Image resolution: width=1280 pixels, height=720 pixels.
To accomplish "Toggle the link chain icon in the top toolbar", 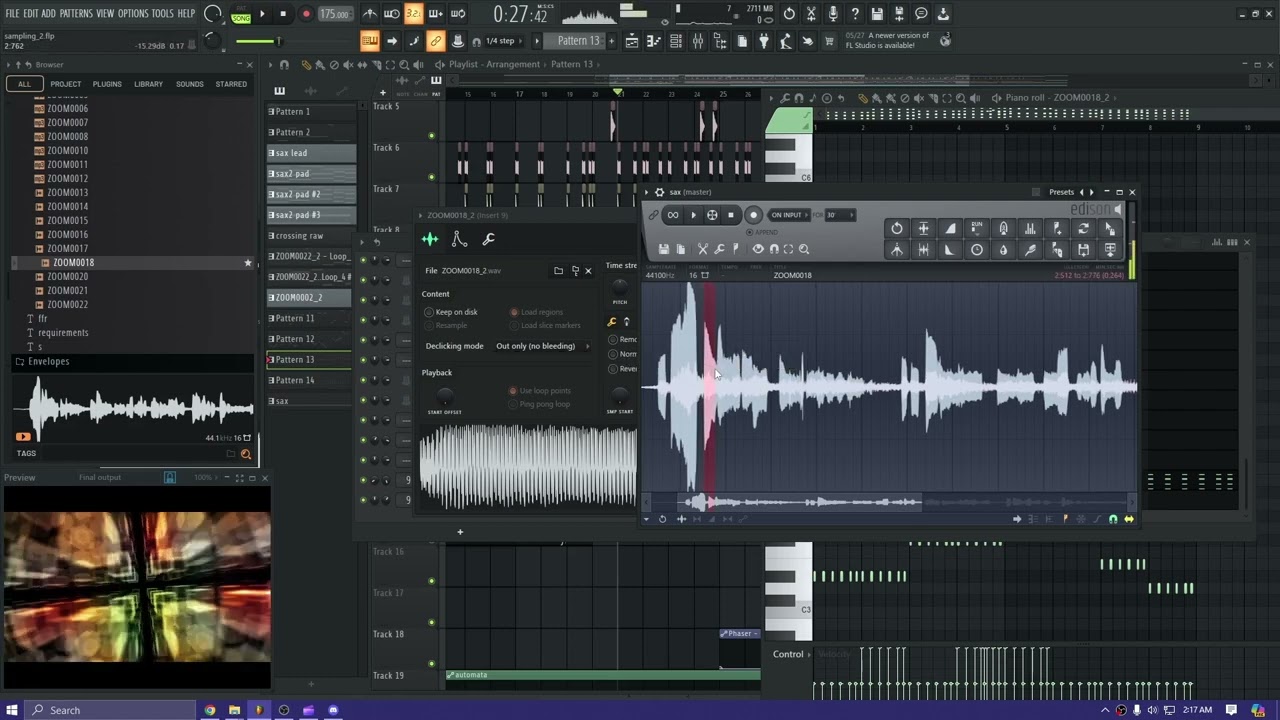I will pyautogui.click(x=435, y=41).
